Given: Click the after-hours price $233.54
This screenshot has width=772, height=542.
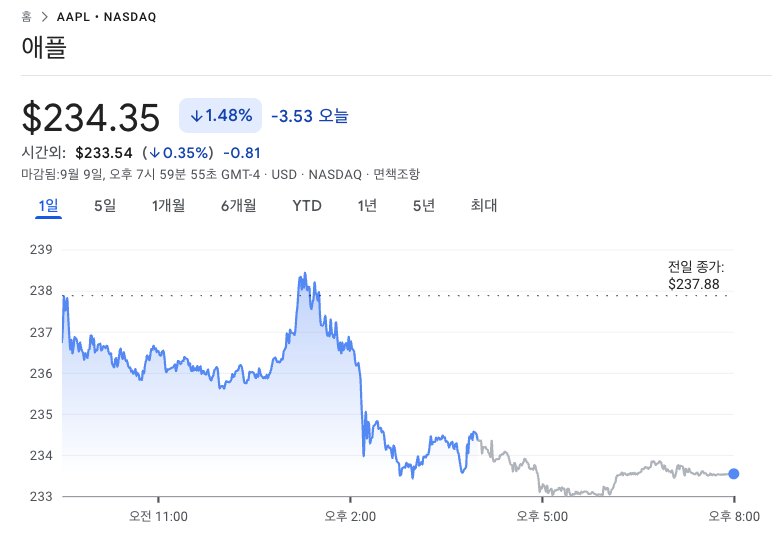Looking at the screenshot, I should point(104,153).
